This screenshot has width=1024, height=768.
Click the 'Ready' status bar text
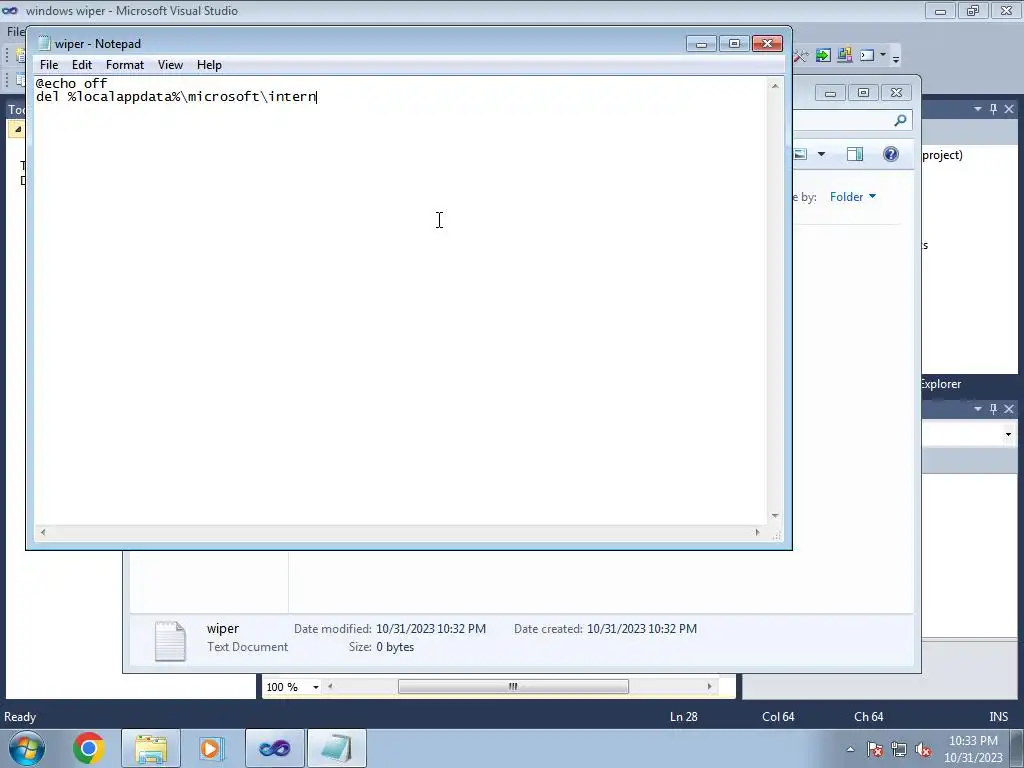pos(20,717)
